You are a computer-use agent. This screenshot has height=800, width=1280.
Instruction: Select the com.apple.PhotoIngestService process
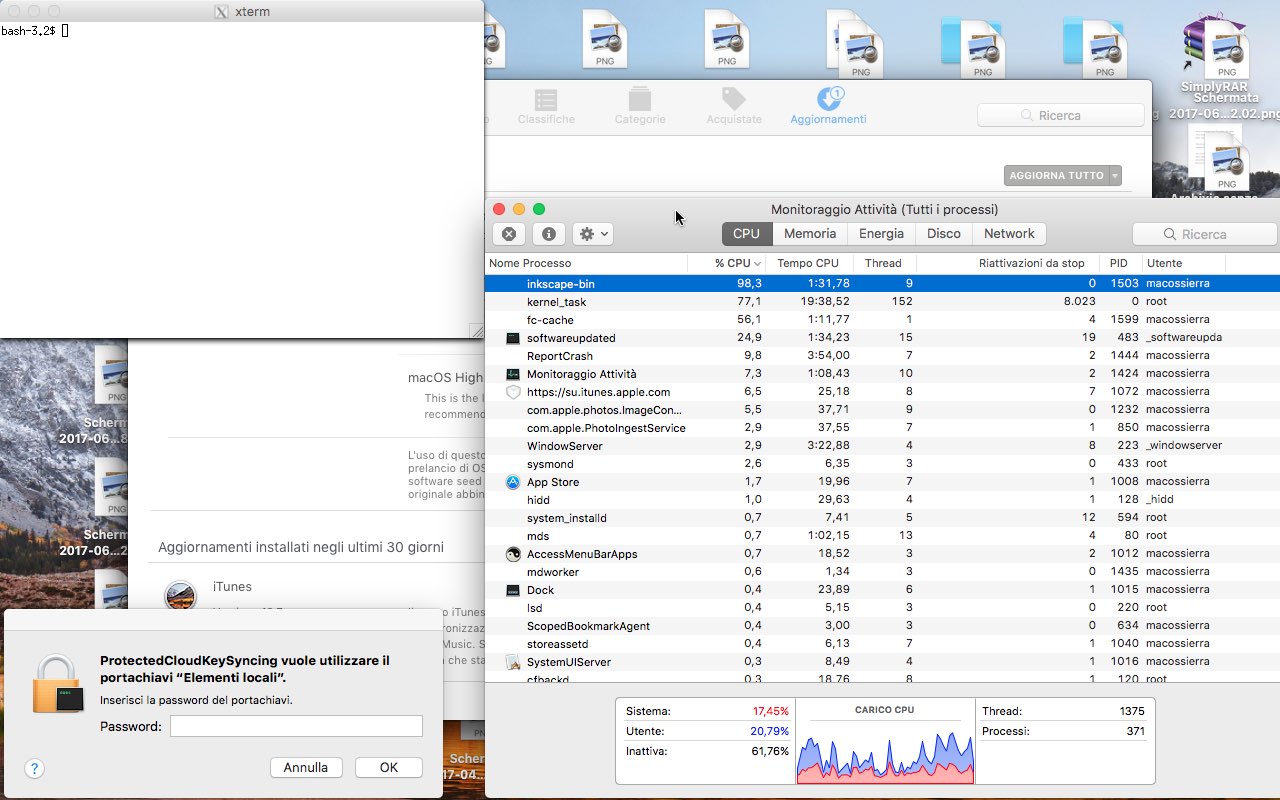coord(882,428)
